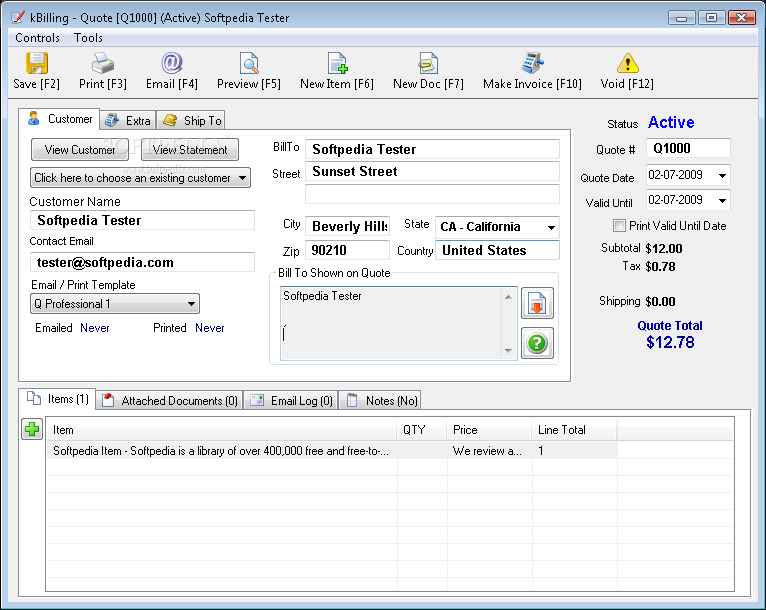Click the empty second street line field
The height and width of the screenshot is (610, 766).
[432, 194]
